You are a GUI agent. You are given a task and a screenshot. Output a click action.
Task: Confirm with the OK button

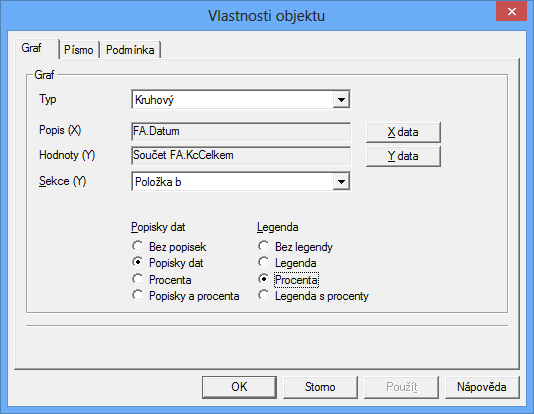[x=239, y=387]
